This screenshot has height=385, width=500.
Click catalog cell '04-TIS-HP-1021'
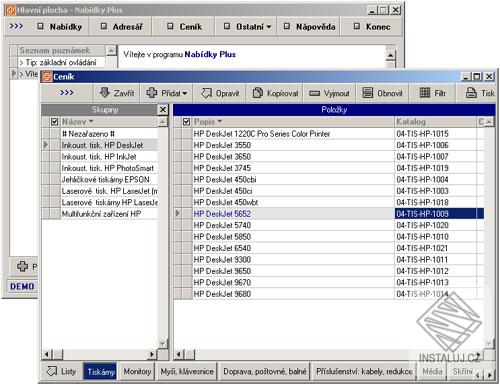[x=435, y=248]
